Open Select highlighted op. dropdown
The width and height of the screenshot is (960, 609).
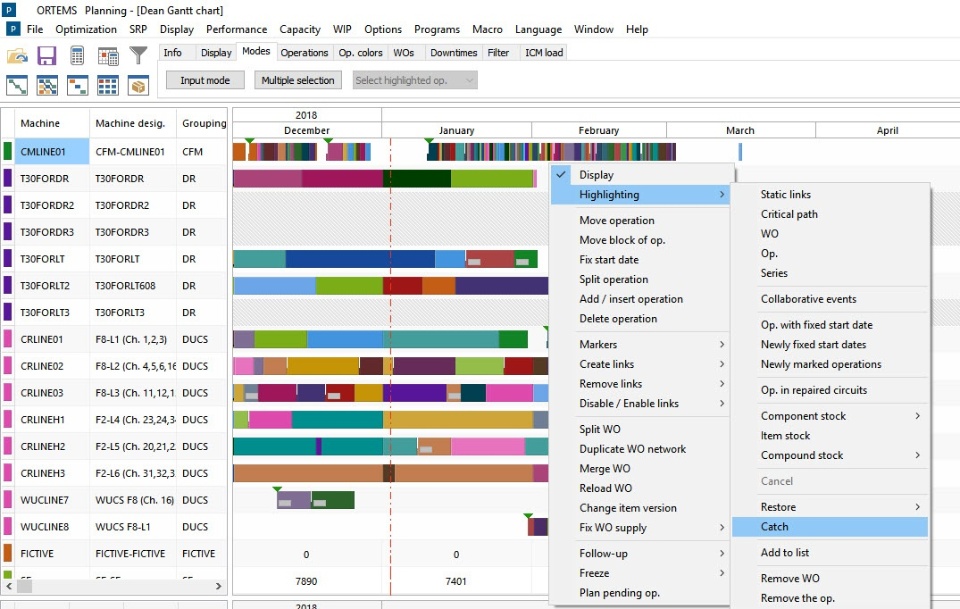pos(415,80)
